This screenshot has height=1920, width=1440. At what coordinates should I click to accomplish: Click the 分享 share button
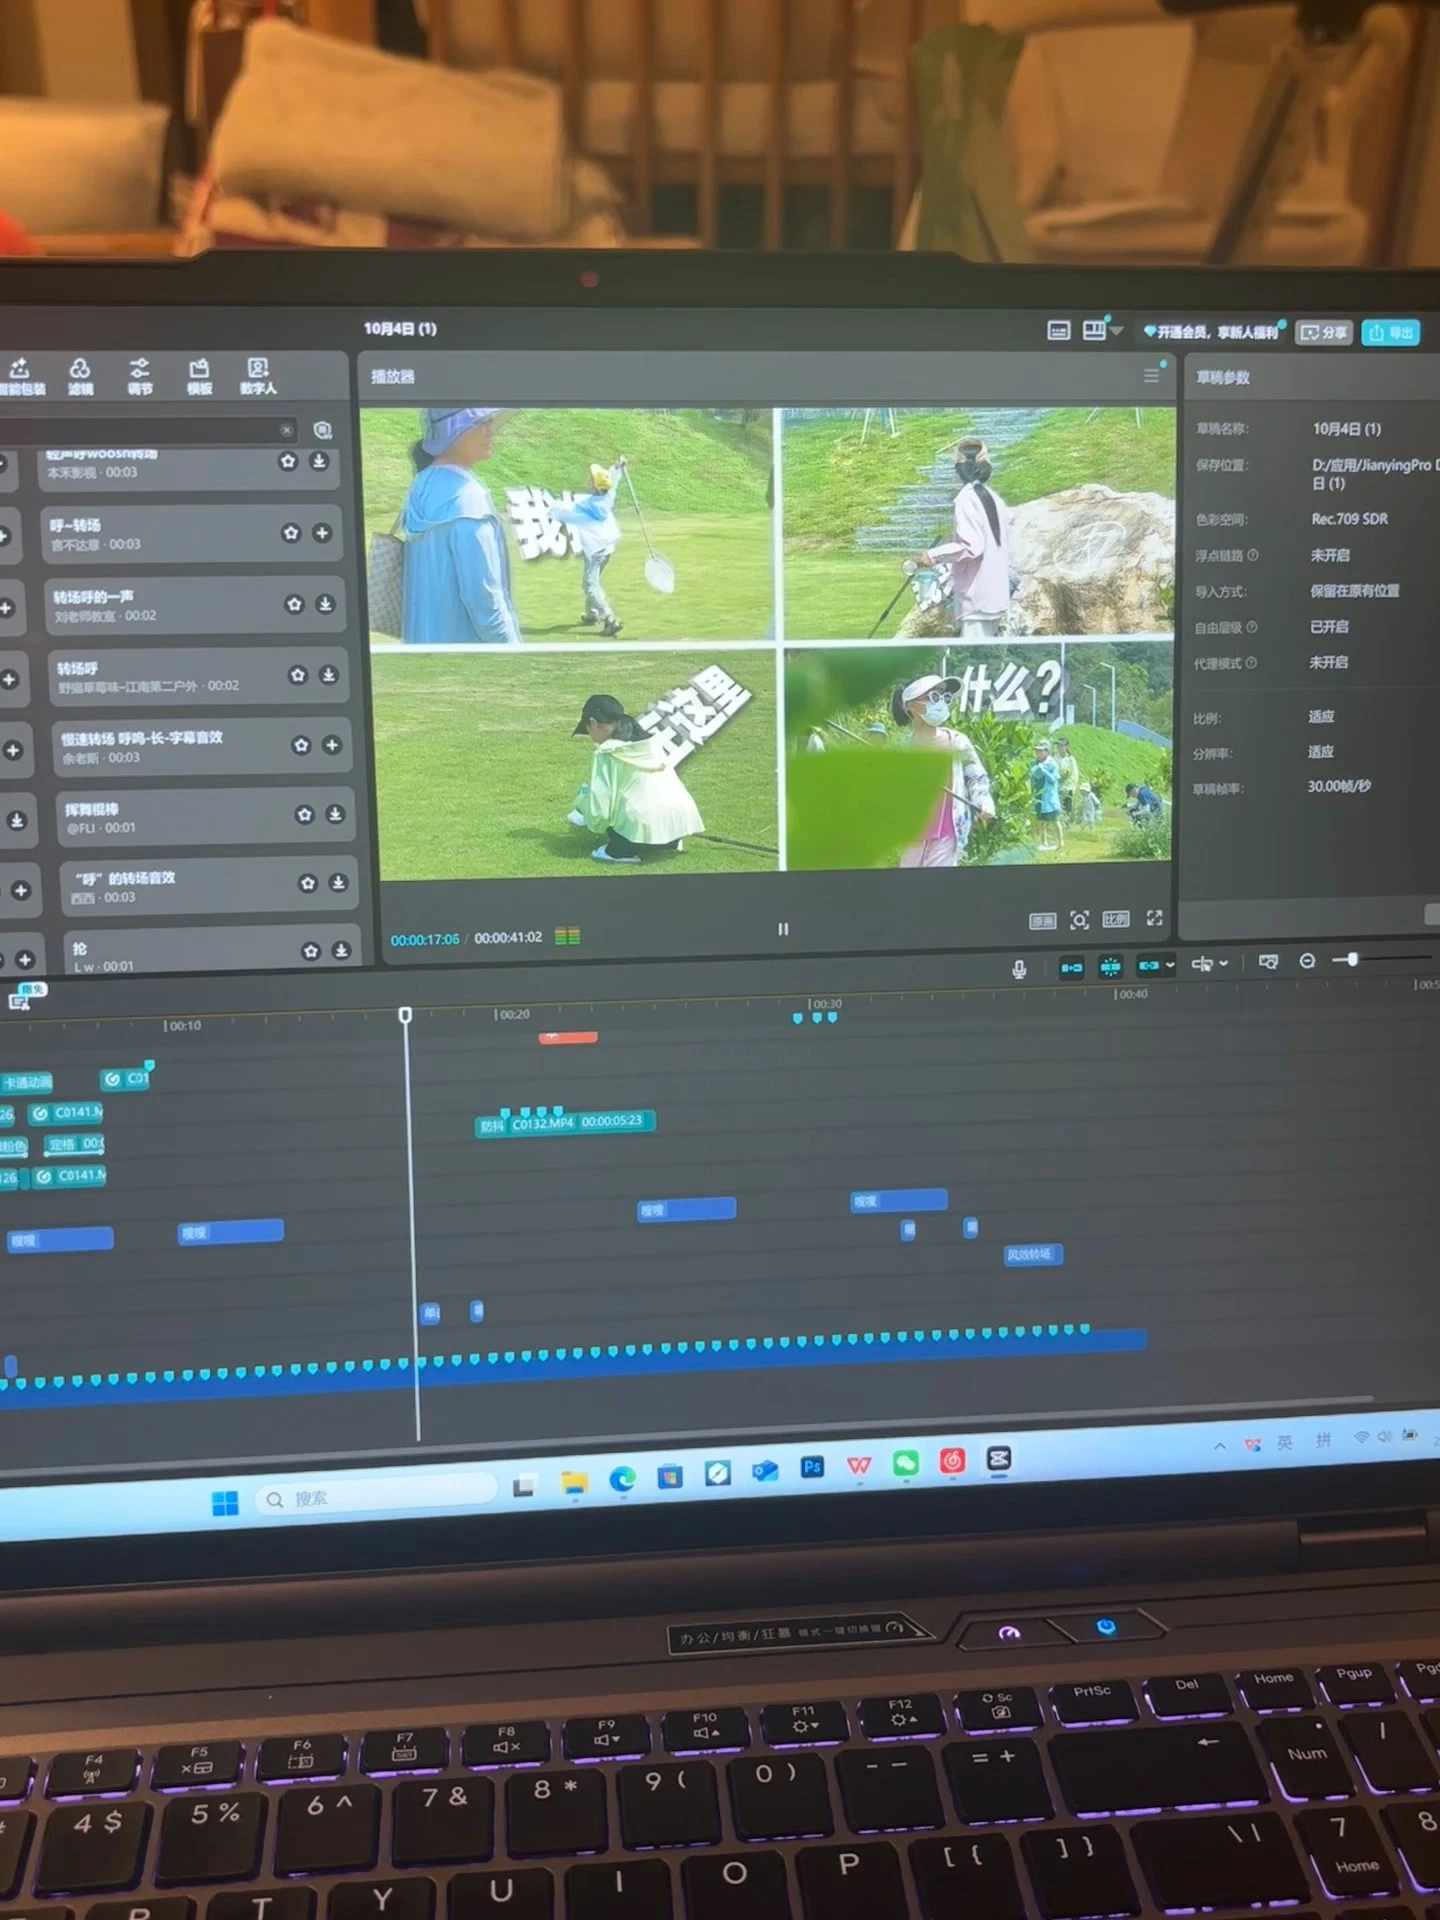1324,332
